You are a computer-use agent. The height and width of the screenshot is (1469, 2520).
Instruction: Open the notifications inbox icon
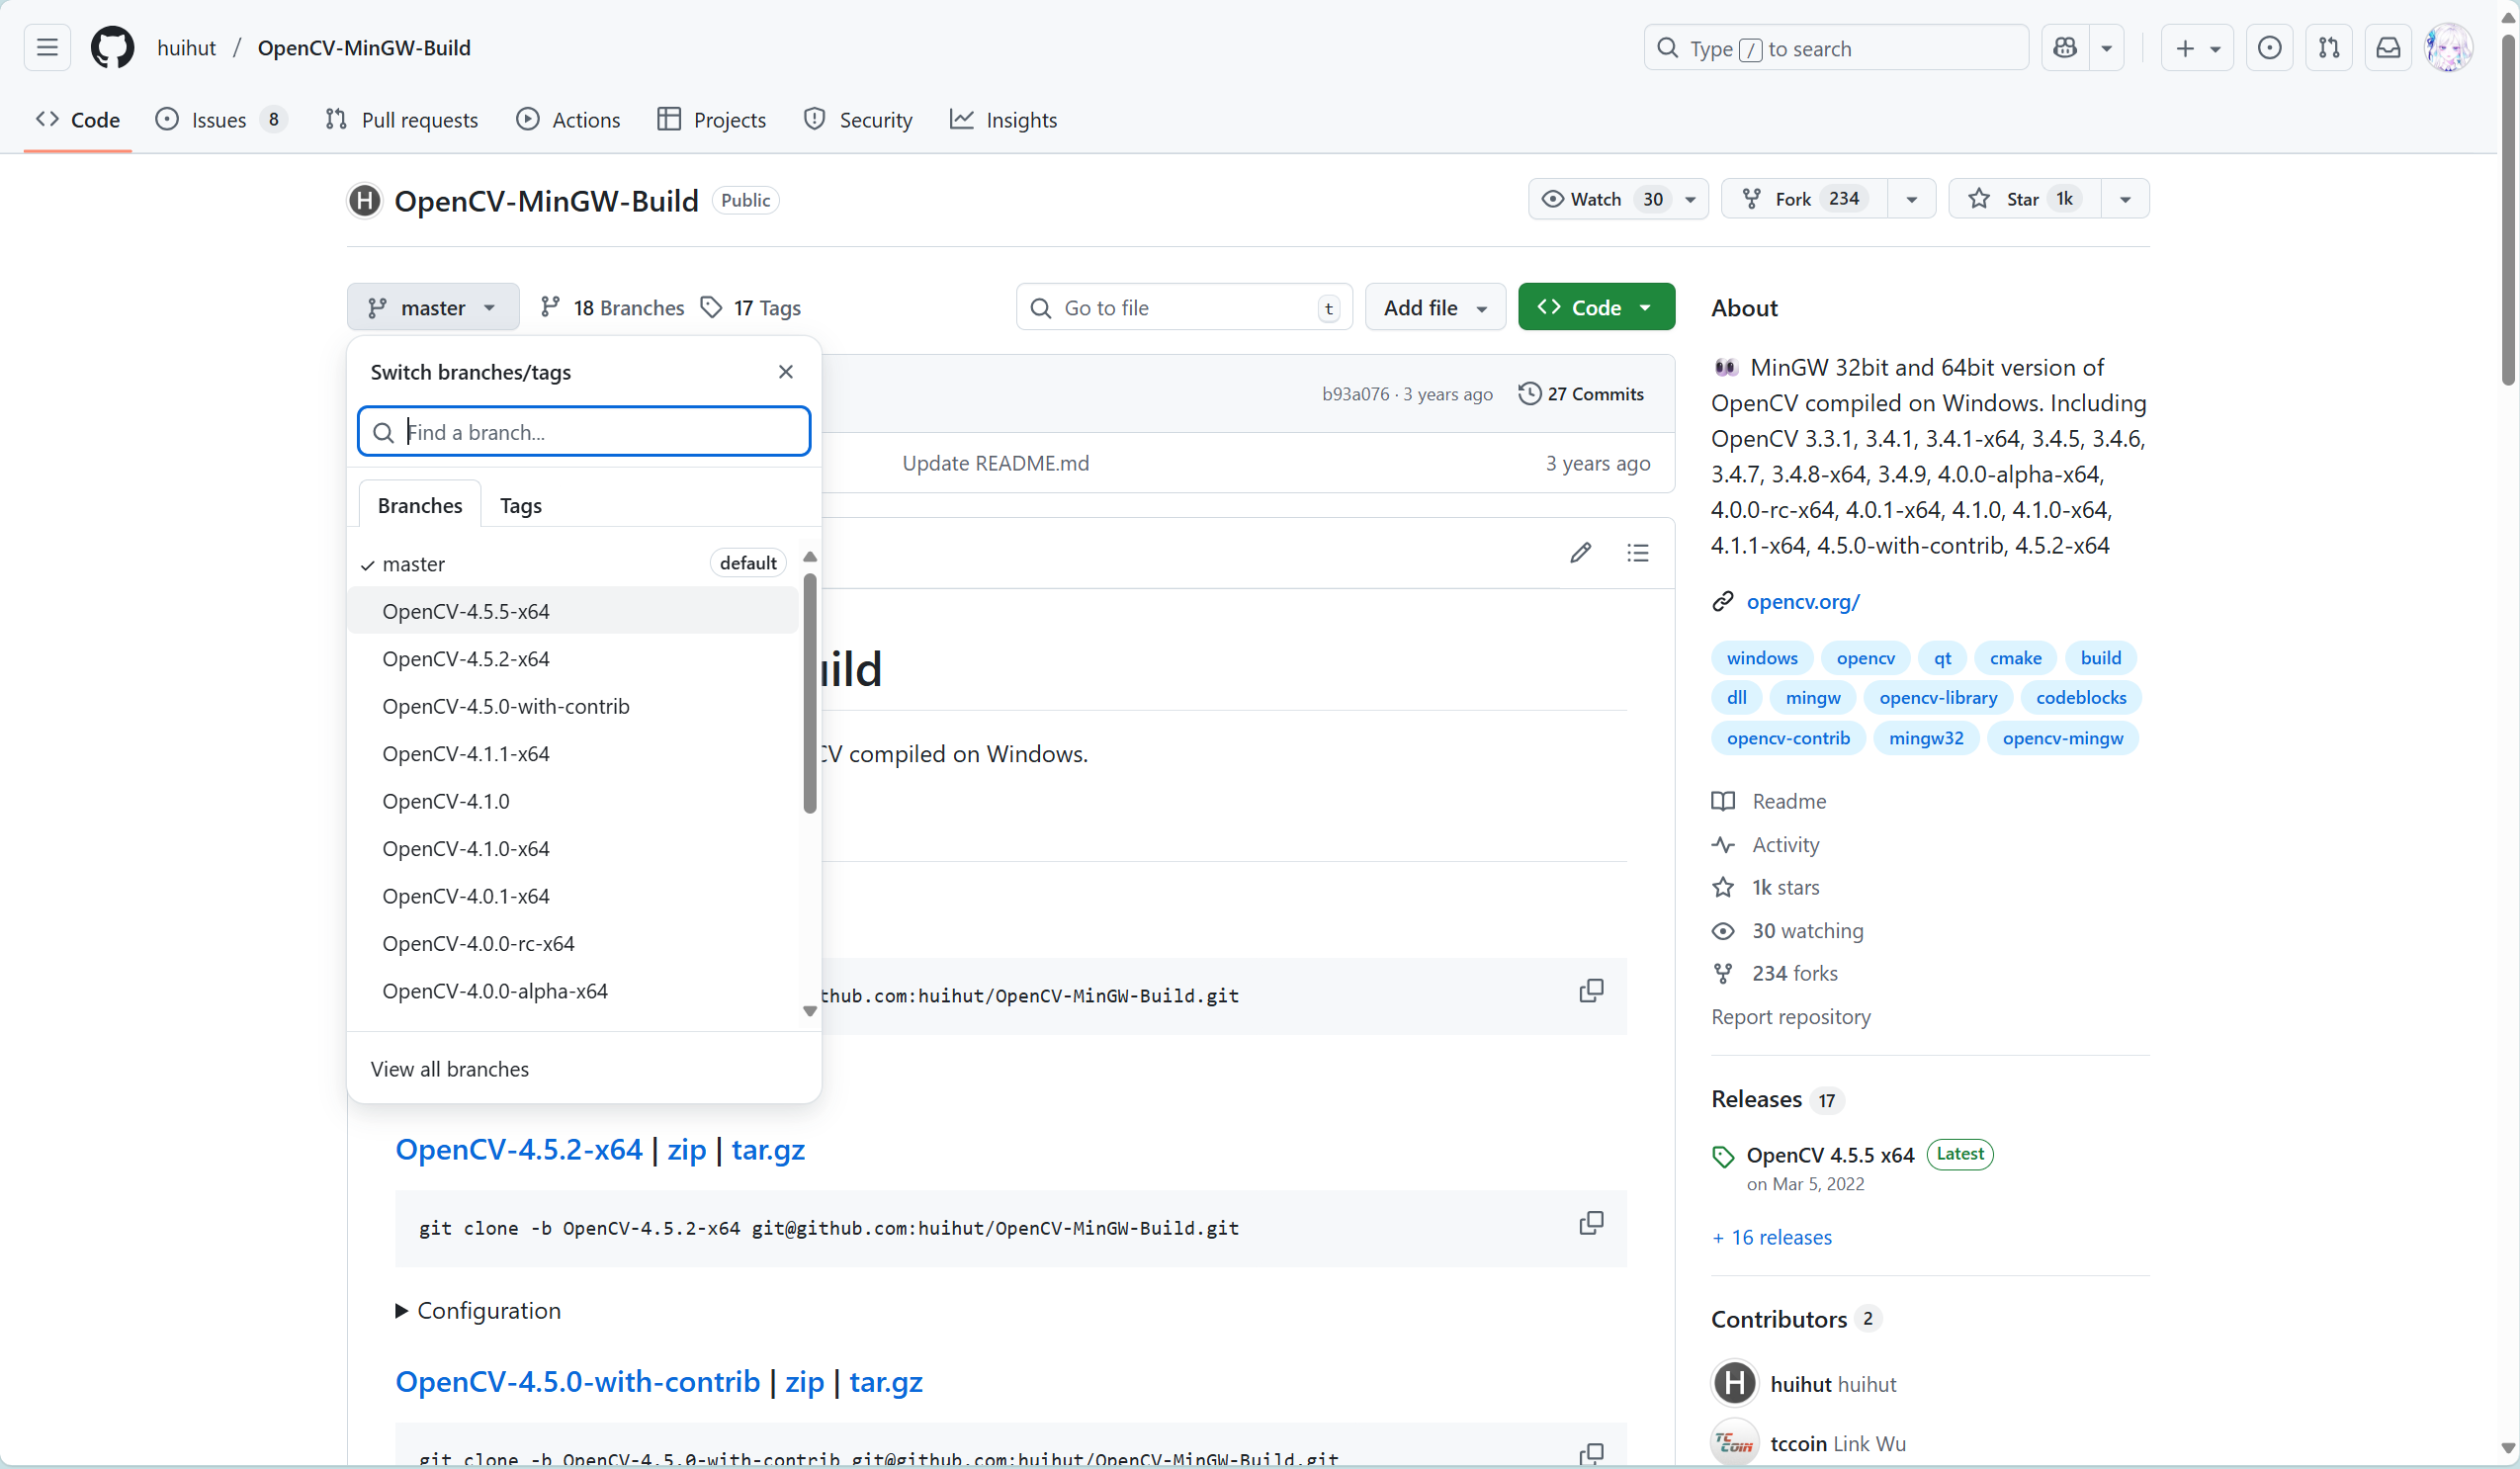(2388, 48)
